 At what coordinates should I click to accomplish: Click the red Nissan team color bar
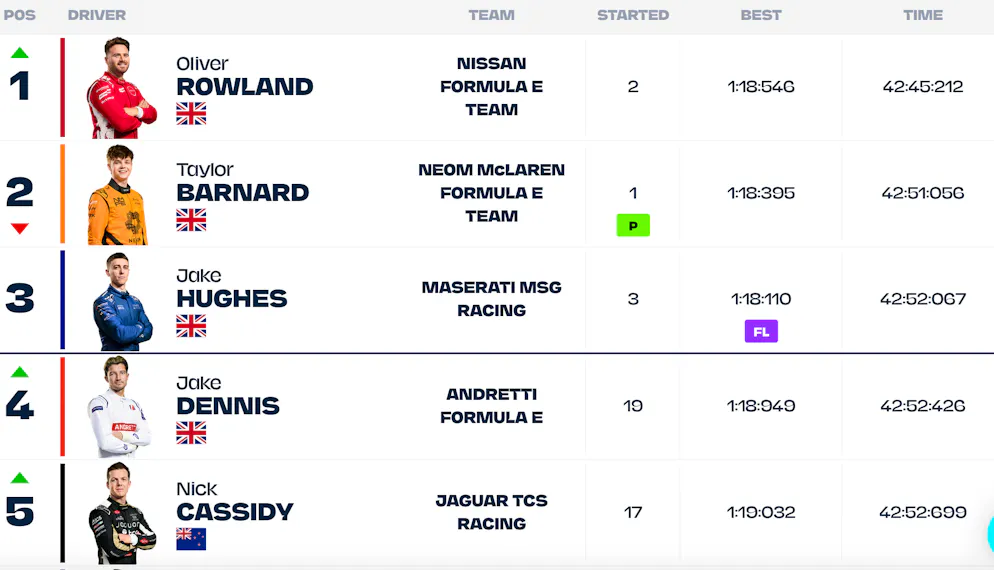[x=62, y=88]
